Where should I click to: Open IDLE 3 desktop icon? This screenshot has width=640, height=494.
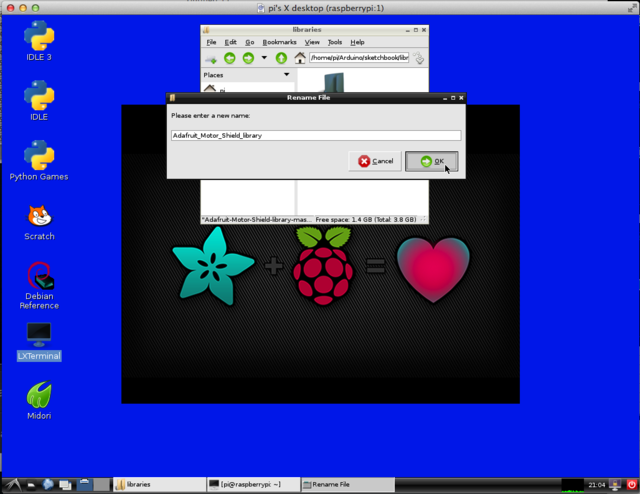(39, 37)
